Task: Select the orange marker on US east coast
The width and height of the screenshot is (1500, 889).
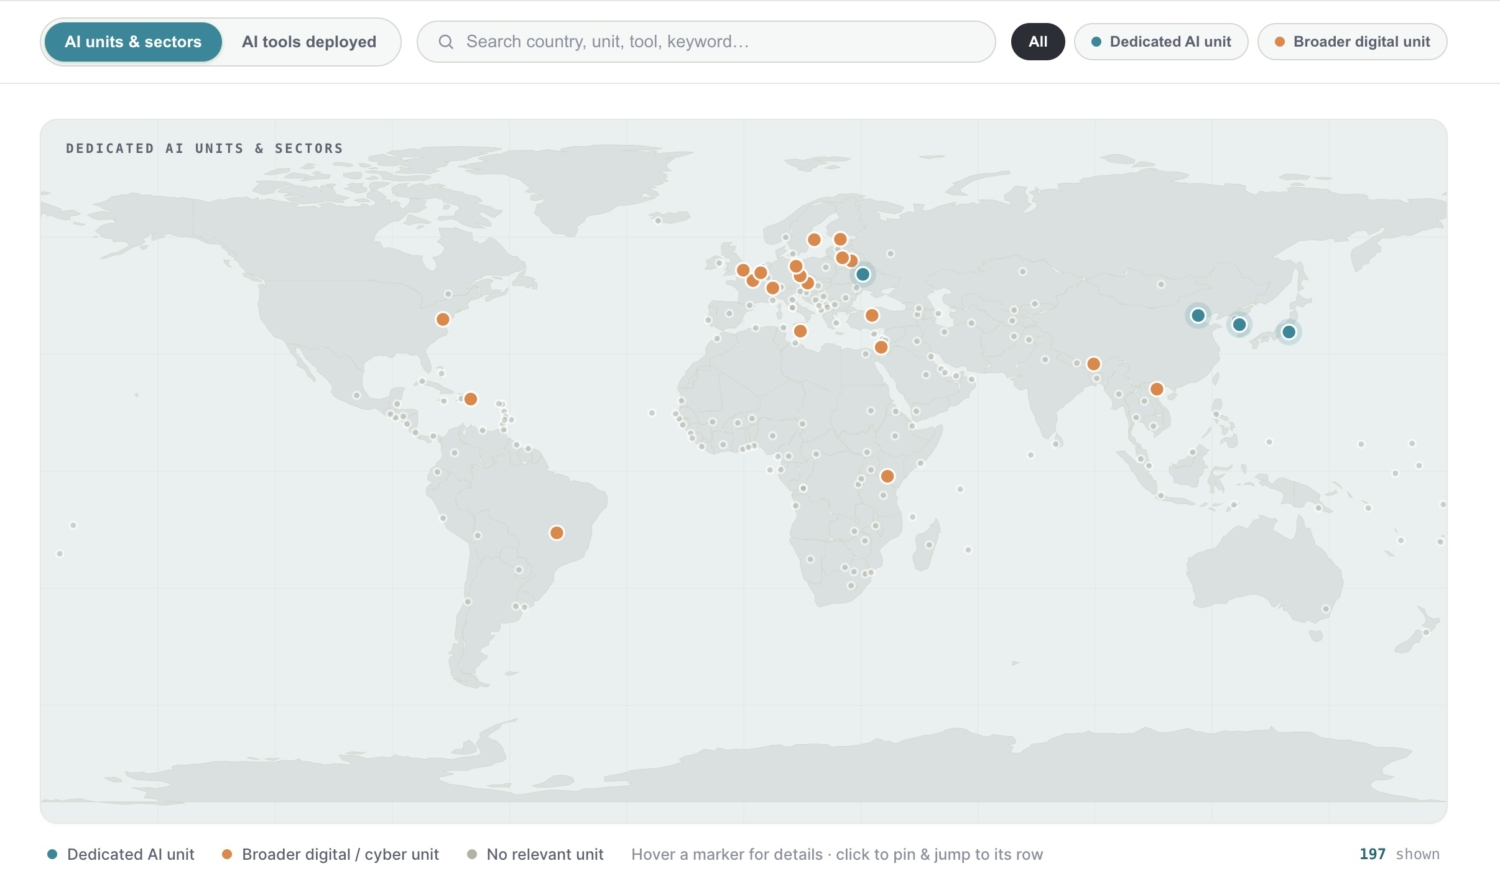Action: pyautogui.click(x=443, y=320)
